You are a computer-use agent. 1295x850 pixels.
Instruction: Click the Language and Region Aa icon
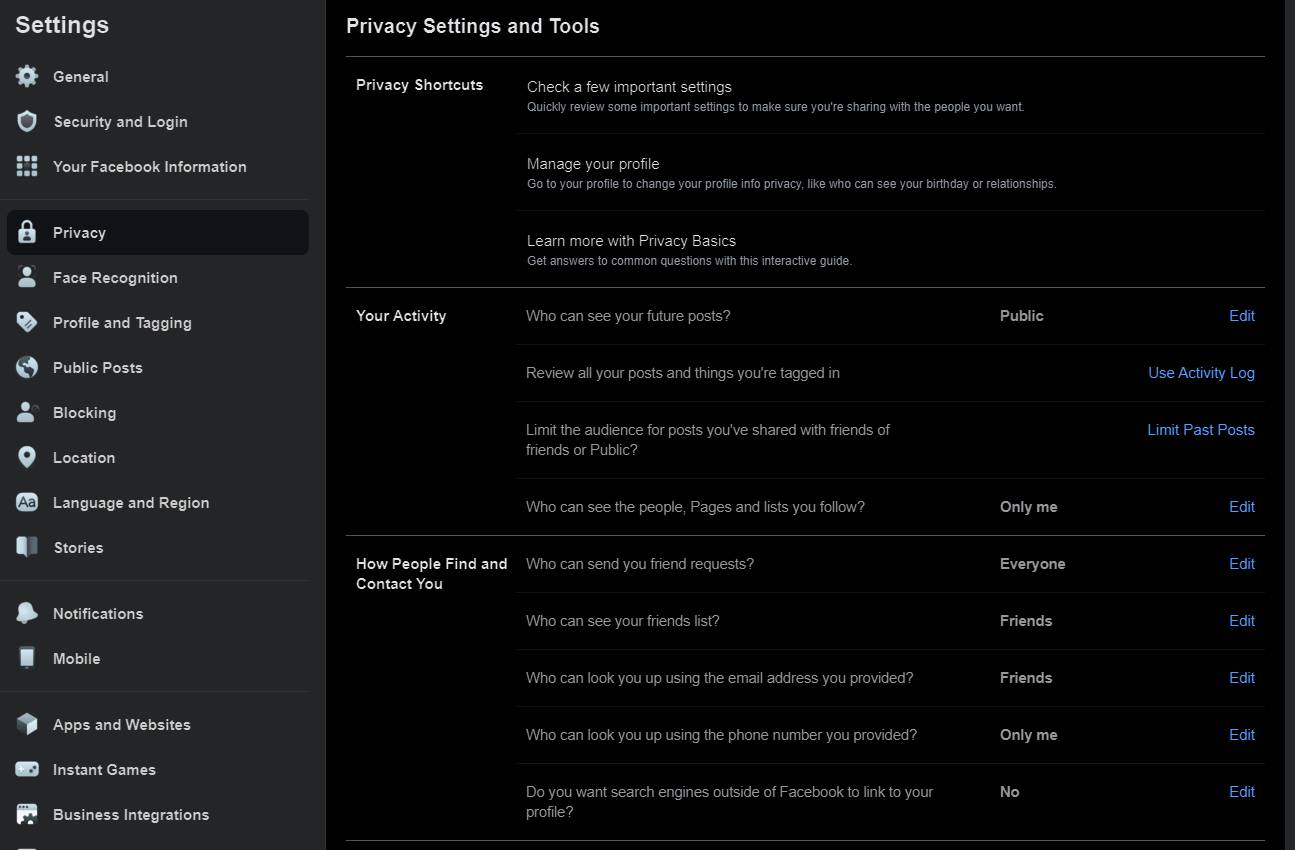tap(27, 502)
